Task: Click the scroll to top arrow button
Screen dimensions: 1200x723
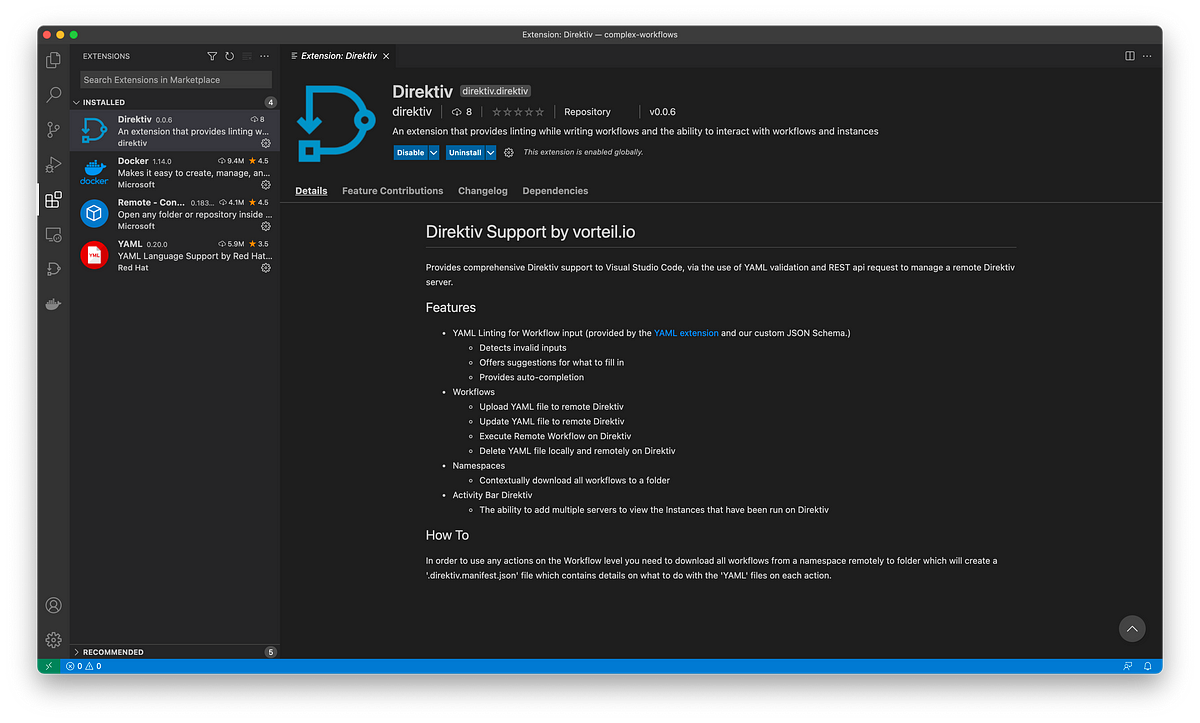Action: [1132, 629]
